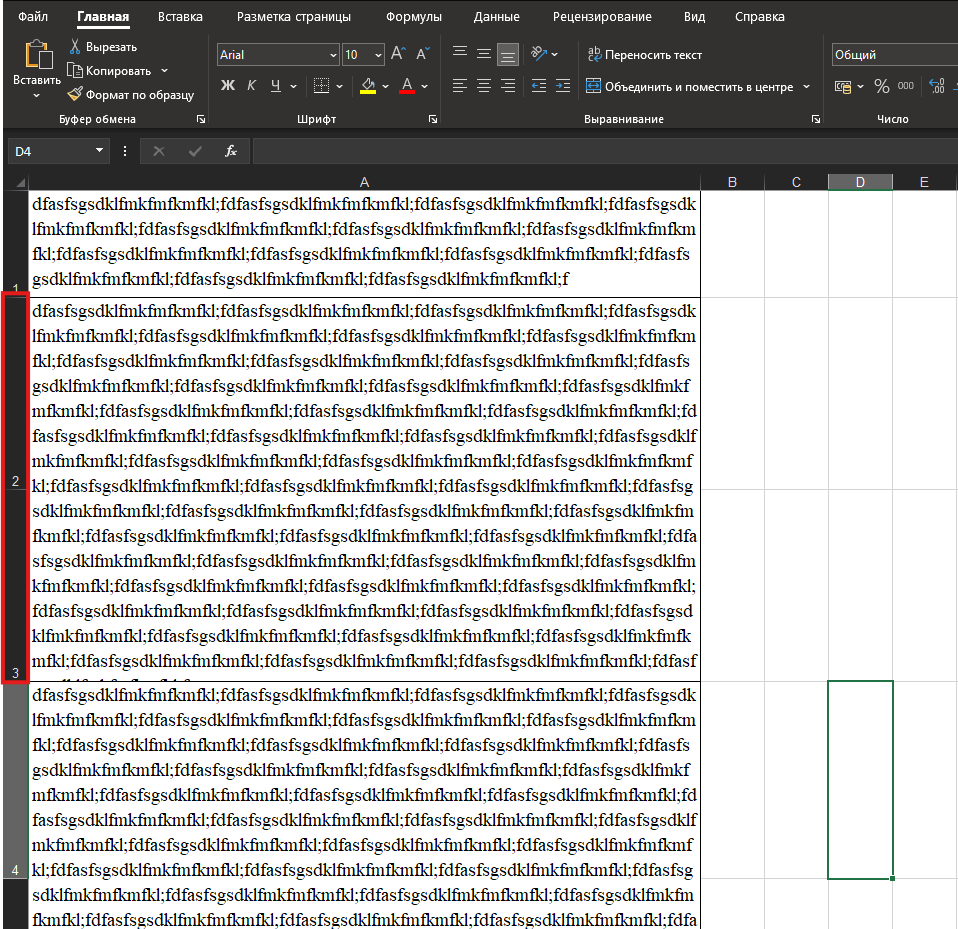Viewport: 958px width, 929px height.
Task: Open underline style dropdown arrow
Action: click(x=293, y=86)
